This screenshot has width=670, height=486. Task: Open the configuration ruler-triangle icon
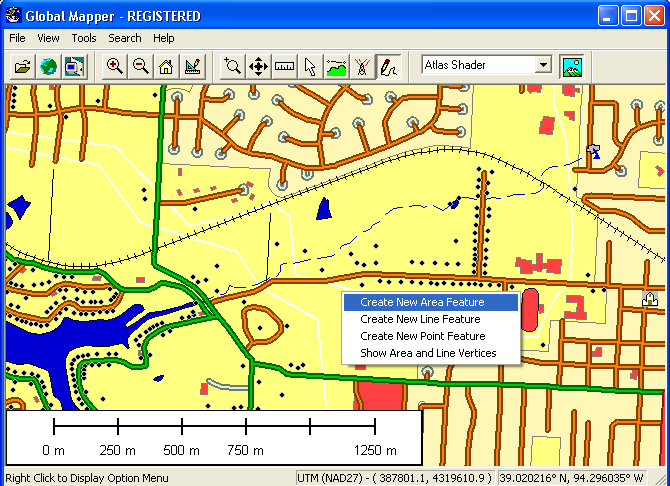193,67
